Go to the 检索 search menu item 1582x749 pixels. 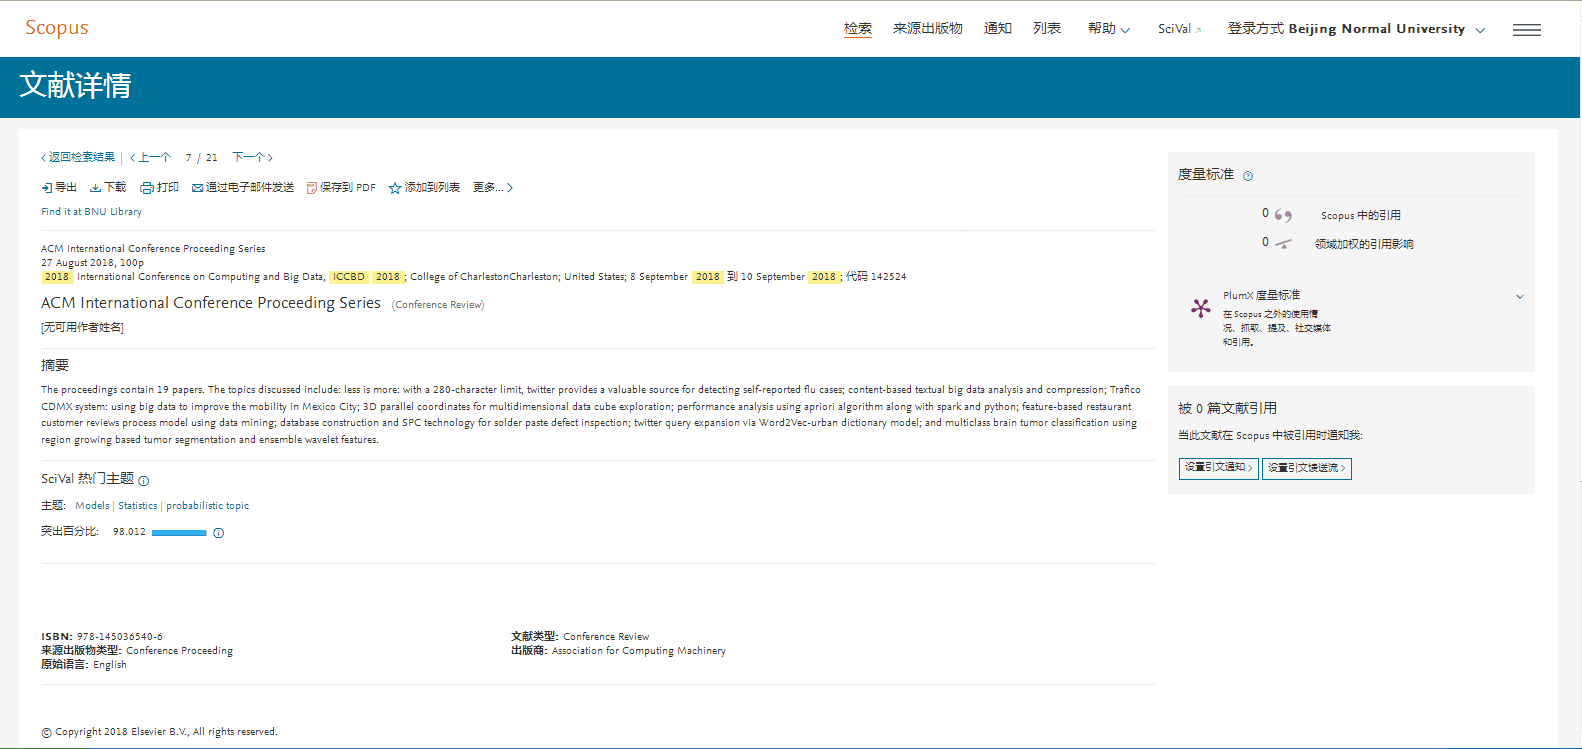pyautogui.click(x=857, y=29)
